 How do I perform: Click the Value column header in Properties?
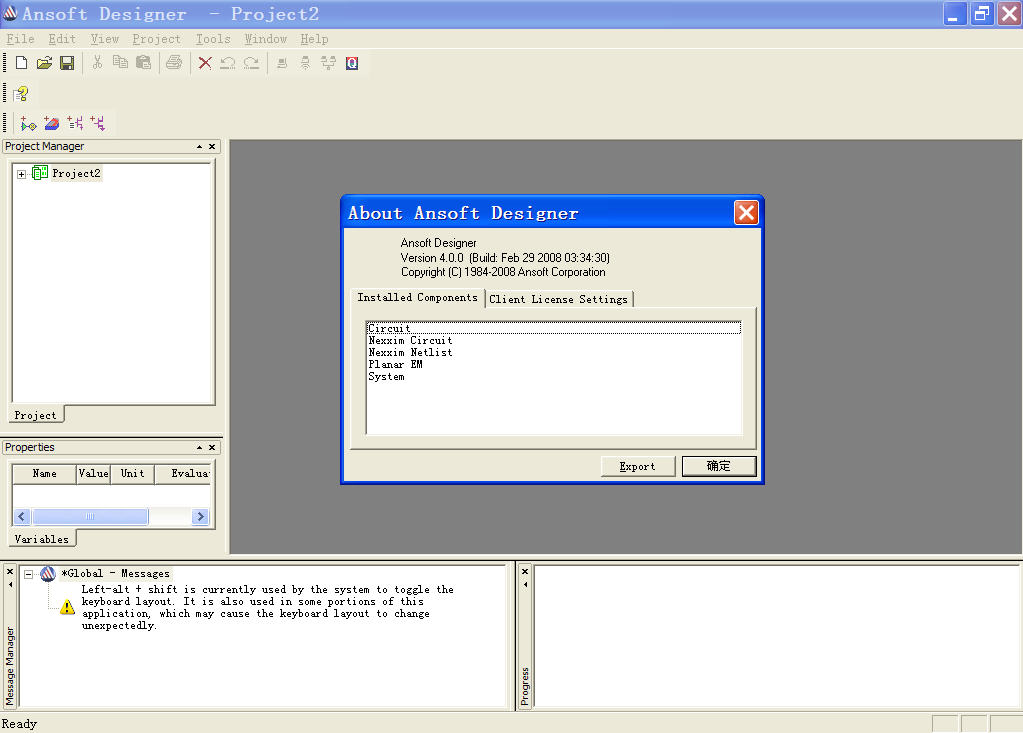93,473
